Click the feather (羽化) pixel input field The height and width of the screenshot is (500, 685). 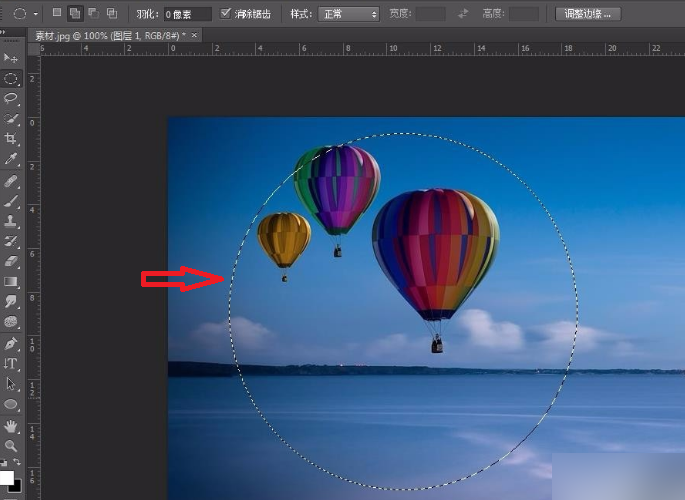click(x=186, y=14)
